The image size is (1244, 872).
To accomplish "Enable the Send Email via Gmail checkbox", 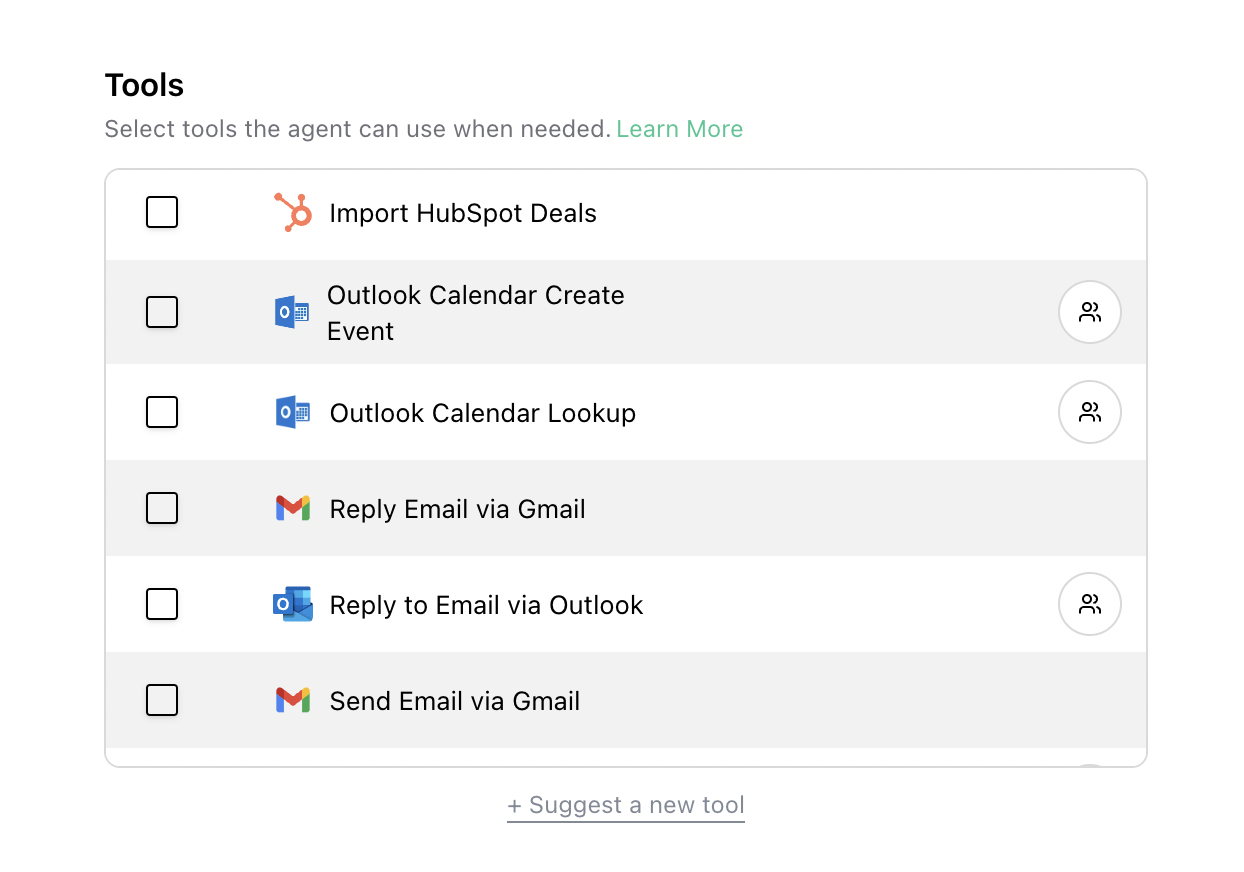I will [162, 700].
